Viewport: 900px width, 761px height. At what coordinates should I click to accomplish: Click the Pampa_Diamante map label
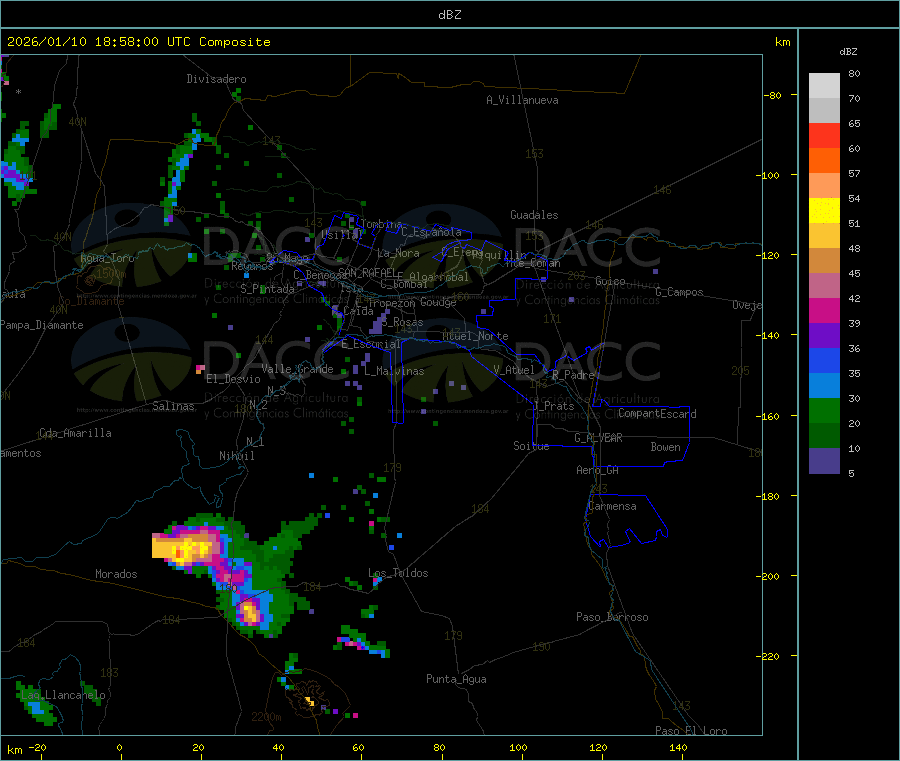(41, 325)
